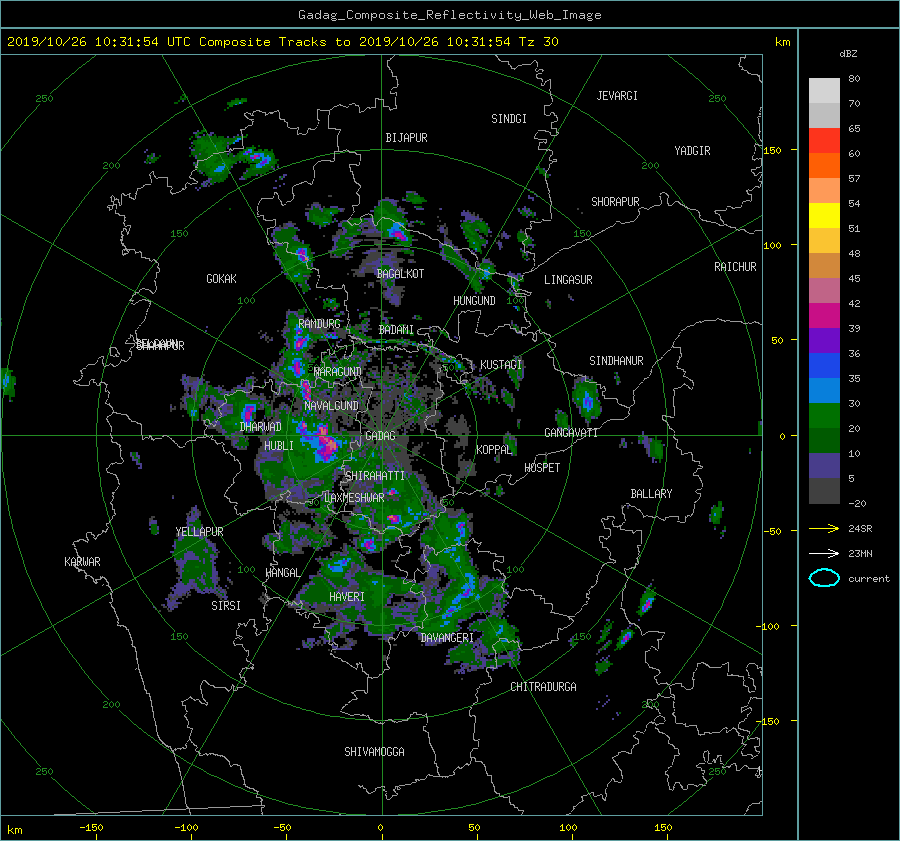Image resolution: width=900 pixels, height=841 pixels.
Task: Click the white 23MN track arrow in legend
Action: click(x=824, y=553)
